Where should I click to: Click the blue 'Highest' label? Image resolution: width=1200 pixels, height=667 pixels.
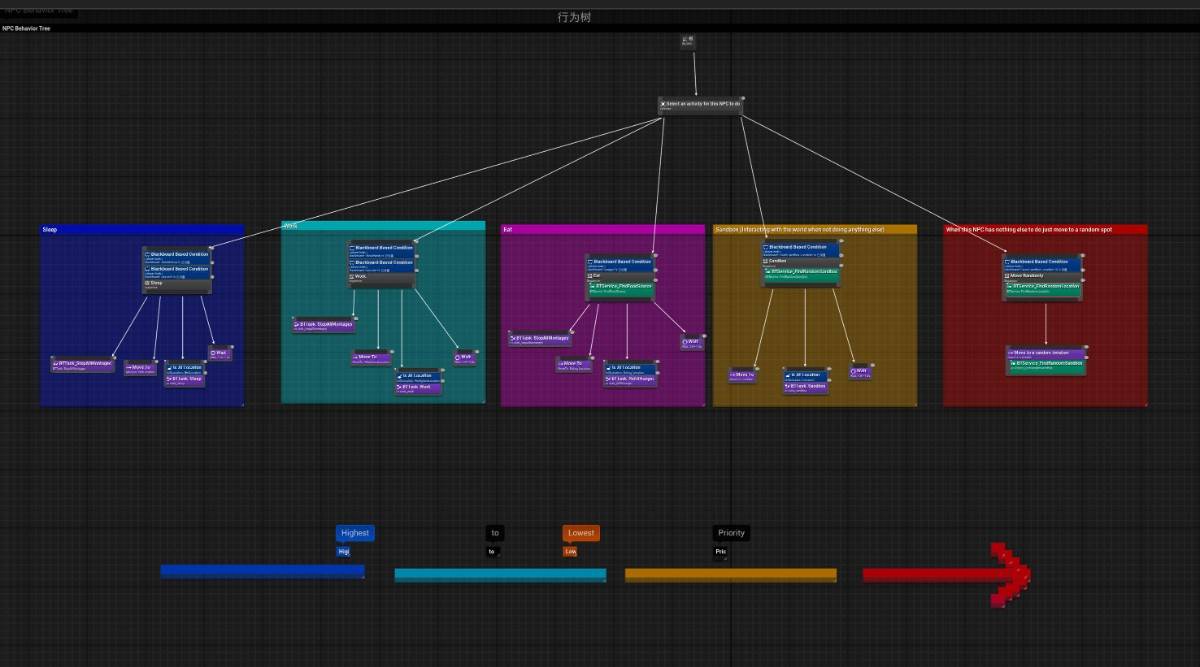tap(354, 533)
